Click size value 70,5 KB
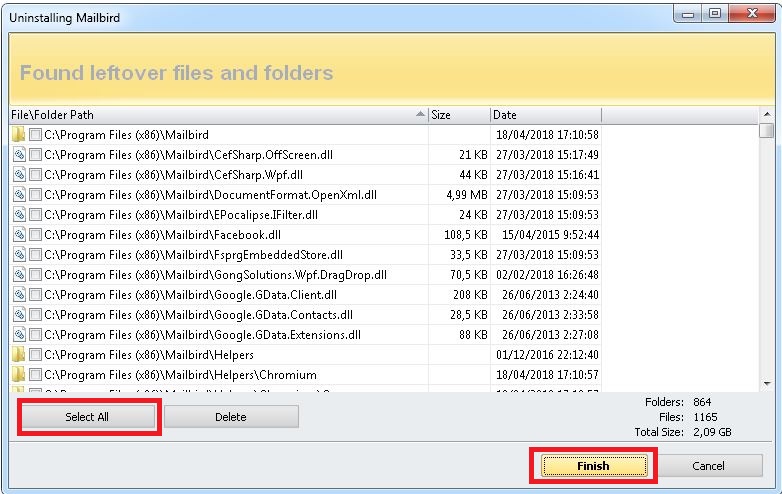This screenshot has height=494, width=782. pos(469,274)
